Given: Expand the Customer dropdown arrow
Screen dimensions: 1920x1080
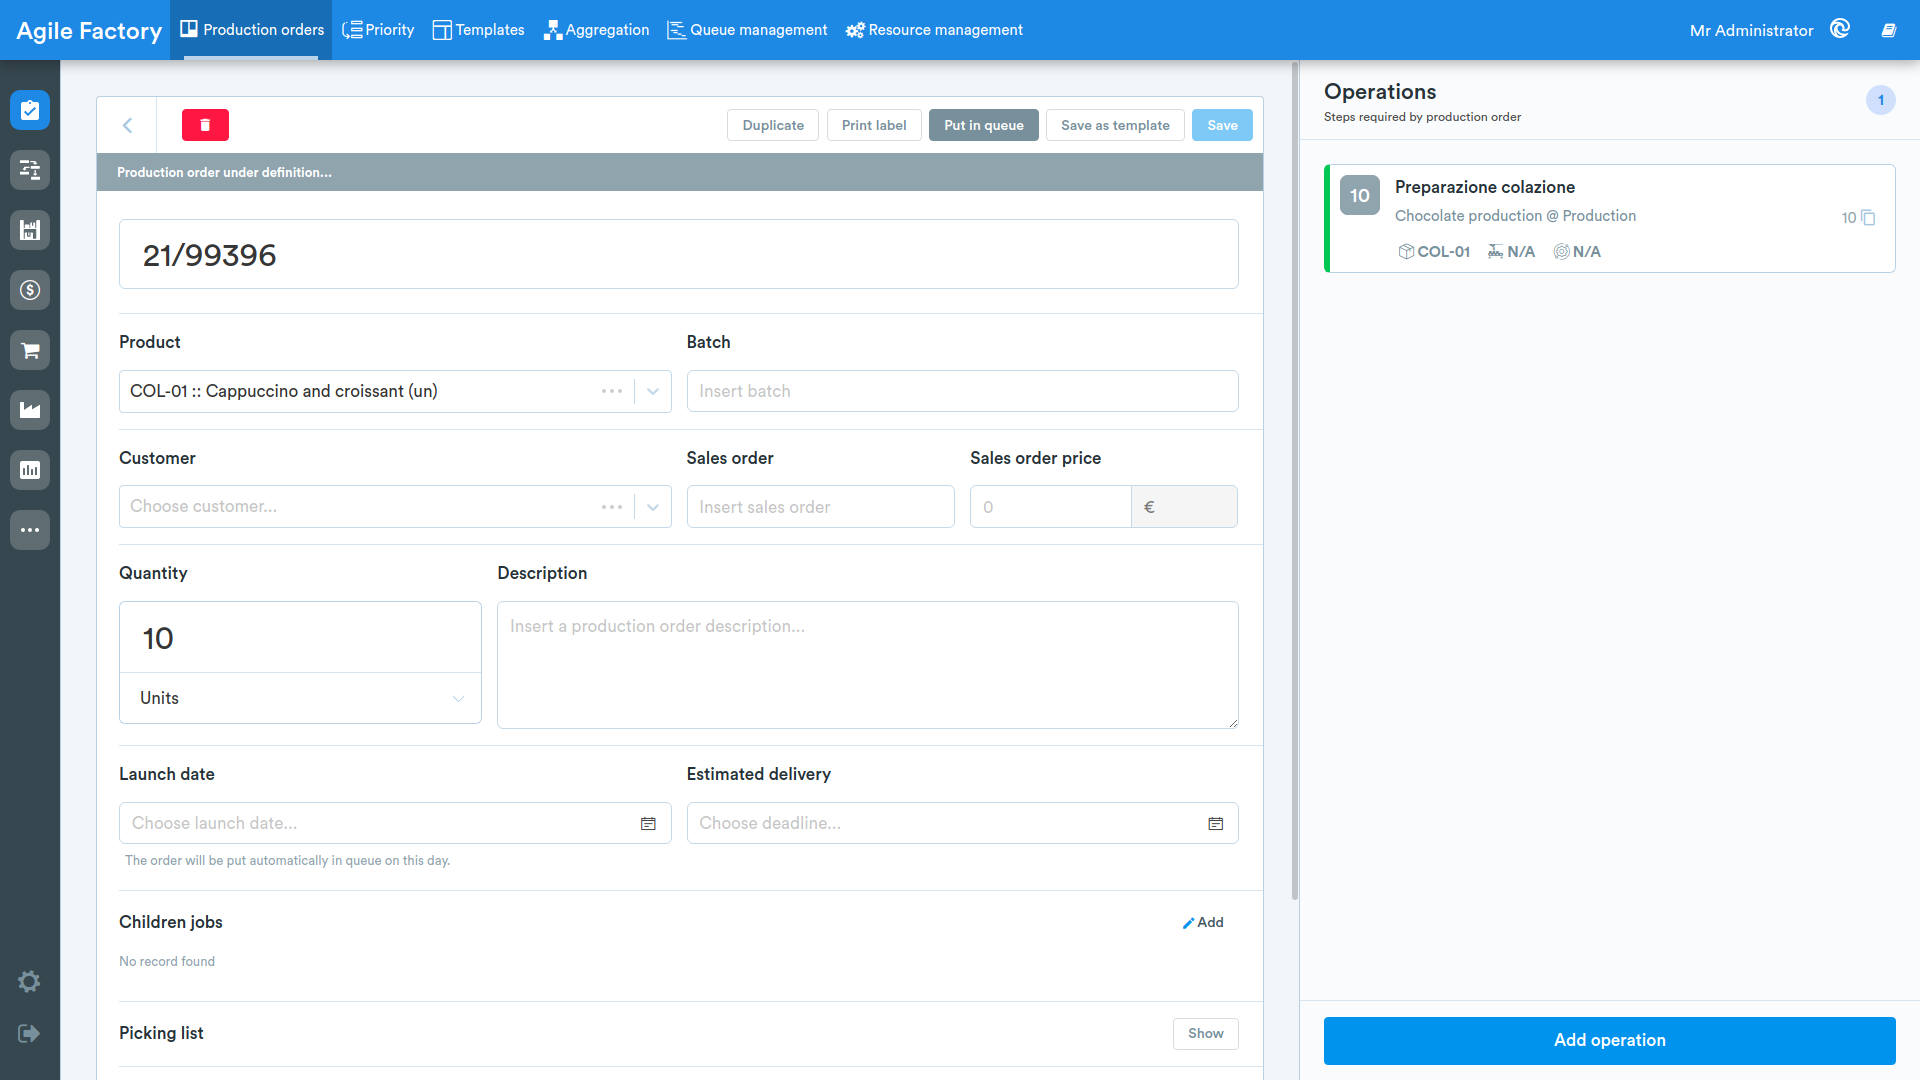Looking at the screenshot, I should pyautogui.click(x=653, y=507).
